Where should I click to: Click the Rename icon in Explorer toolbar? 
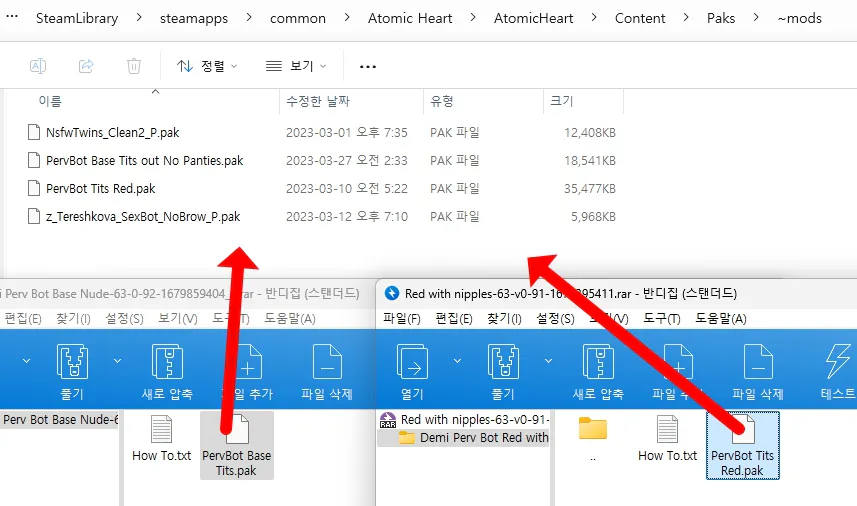pyautogui.click(x=37, y=66)
